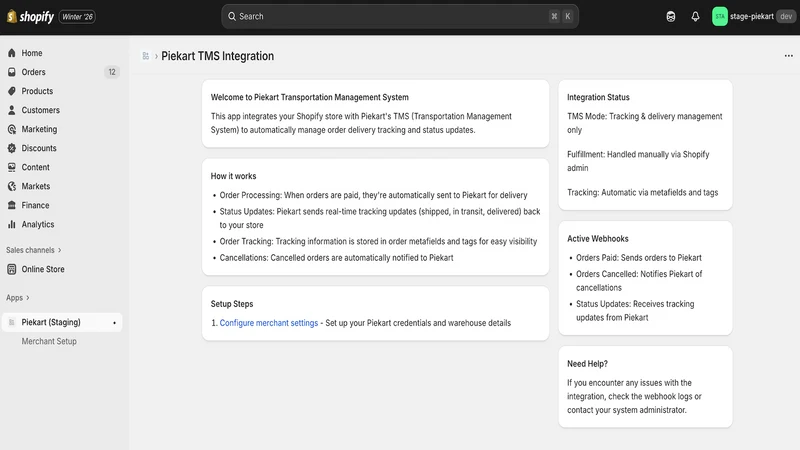
Task: Click the K key shortcut hint
Action: [567, 16]
